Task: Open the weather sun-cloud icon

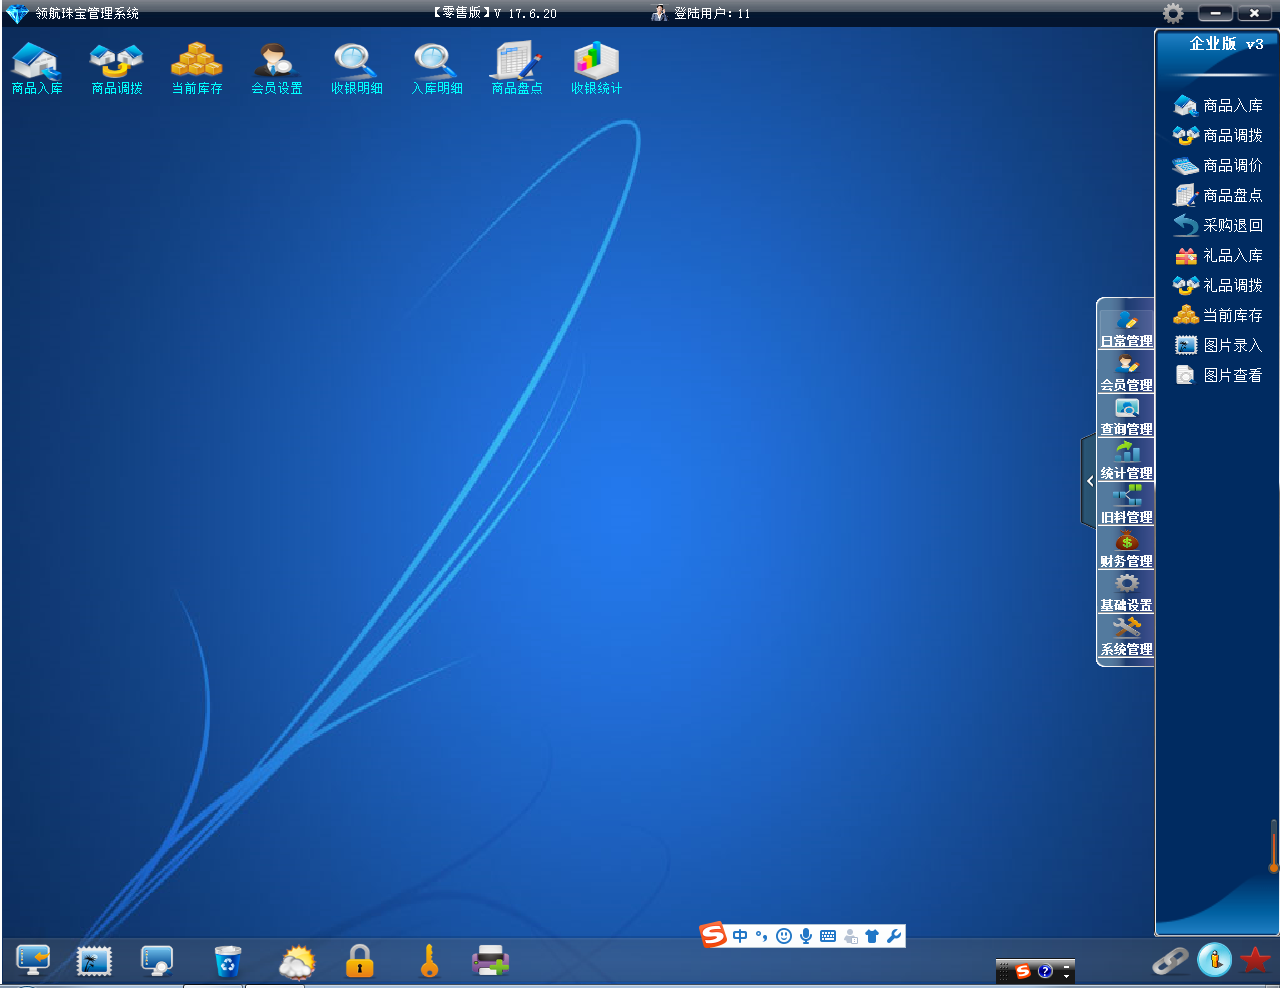Action: point(296,962)
